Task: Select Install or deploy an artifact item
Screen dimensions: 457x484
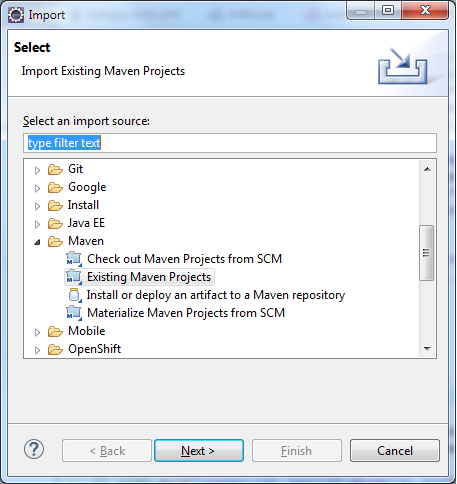Action: click(216, 295)
